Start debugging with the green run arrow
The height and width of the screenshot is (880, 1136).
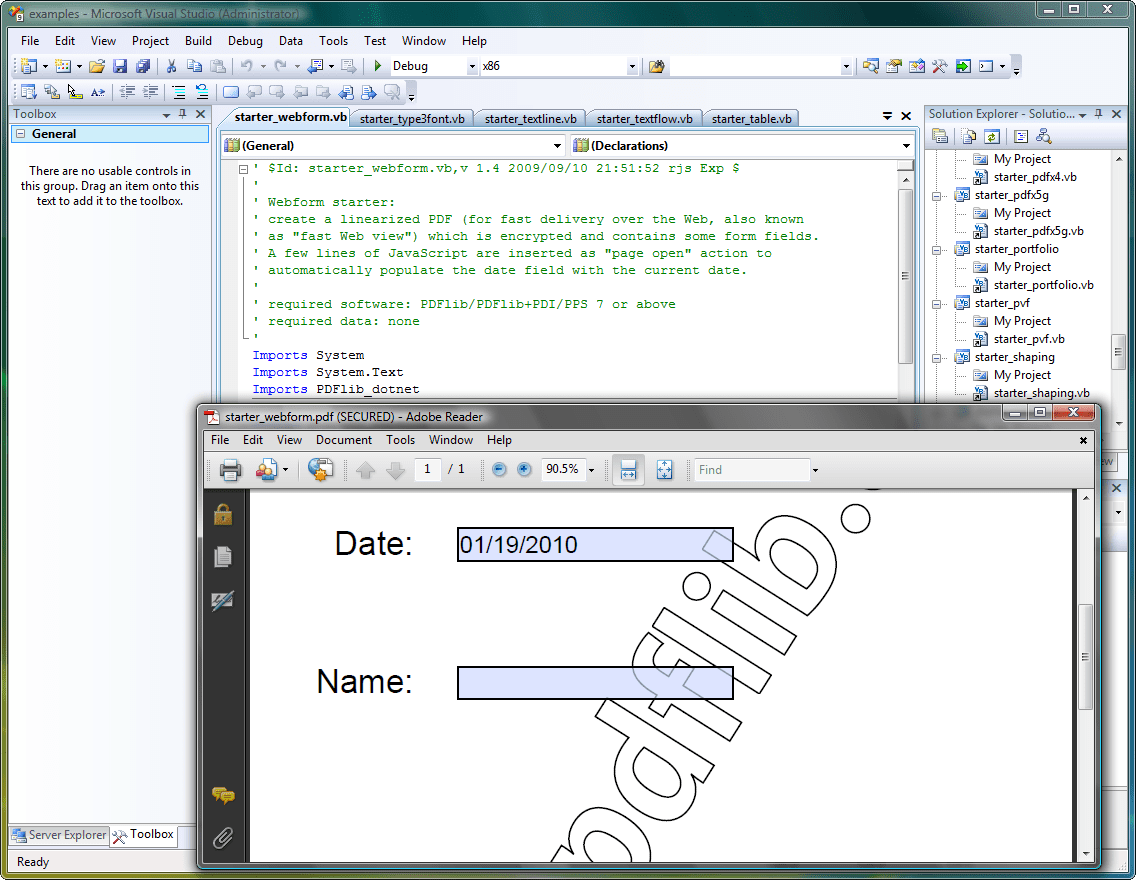(x=378, y=65)
